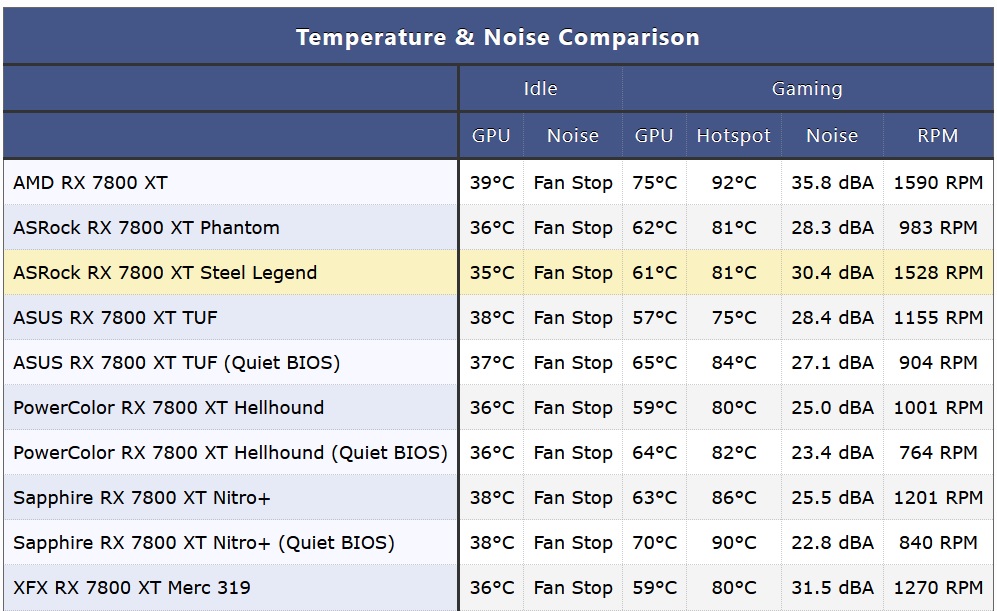Click ASUS RX 7800 XT TUF (Quiet BIOS)
The width and height of the screenshot is (997, 611).
click(x=176, y=363)
